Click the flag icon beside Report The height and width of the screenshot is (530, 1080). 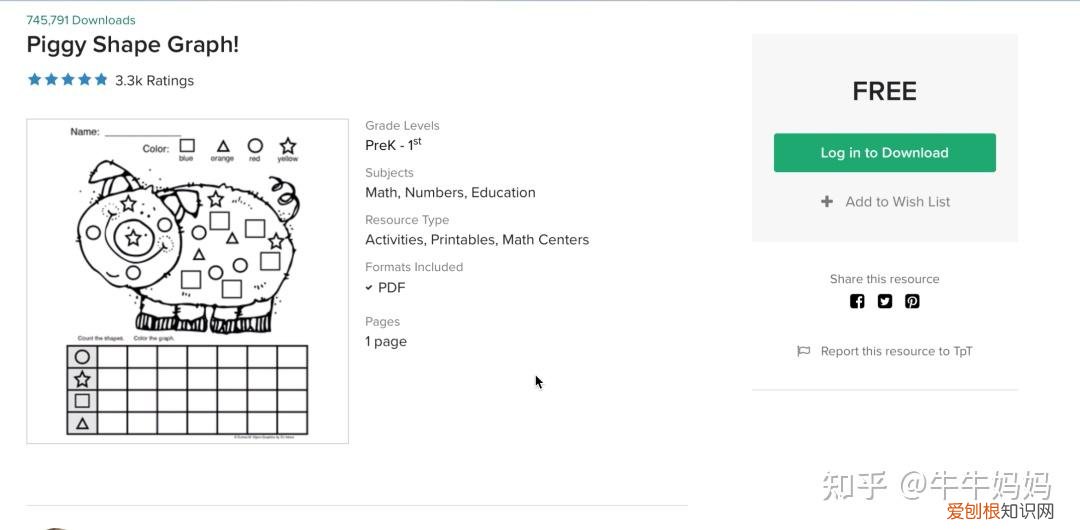coord(803,351)
